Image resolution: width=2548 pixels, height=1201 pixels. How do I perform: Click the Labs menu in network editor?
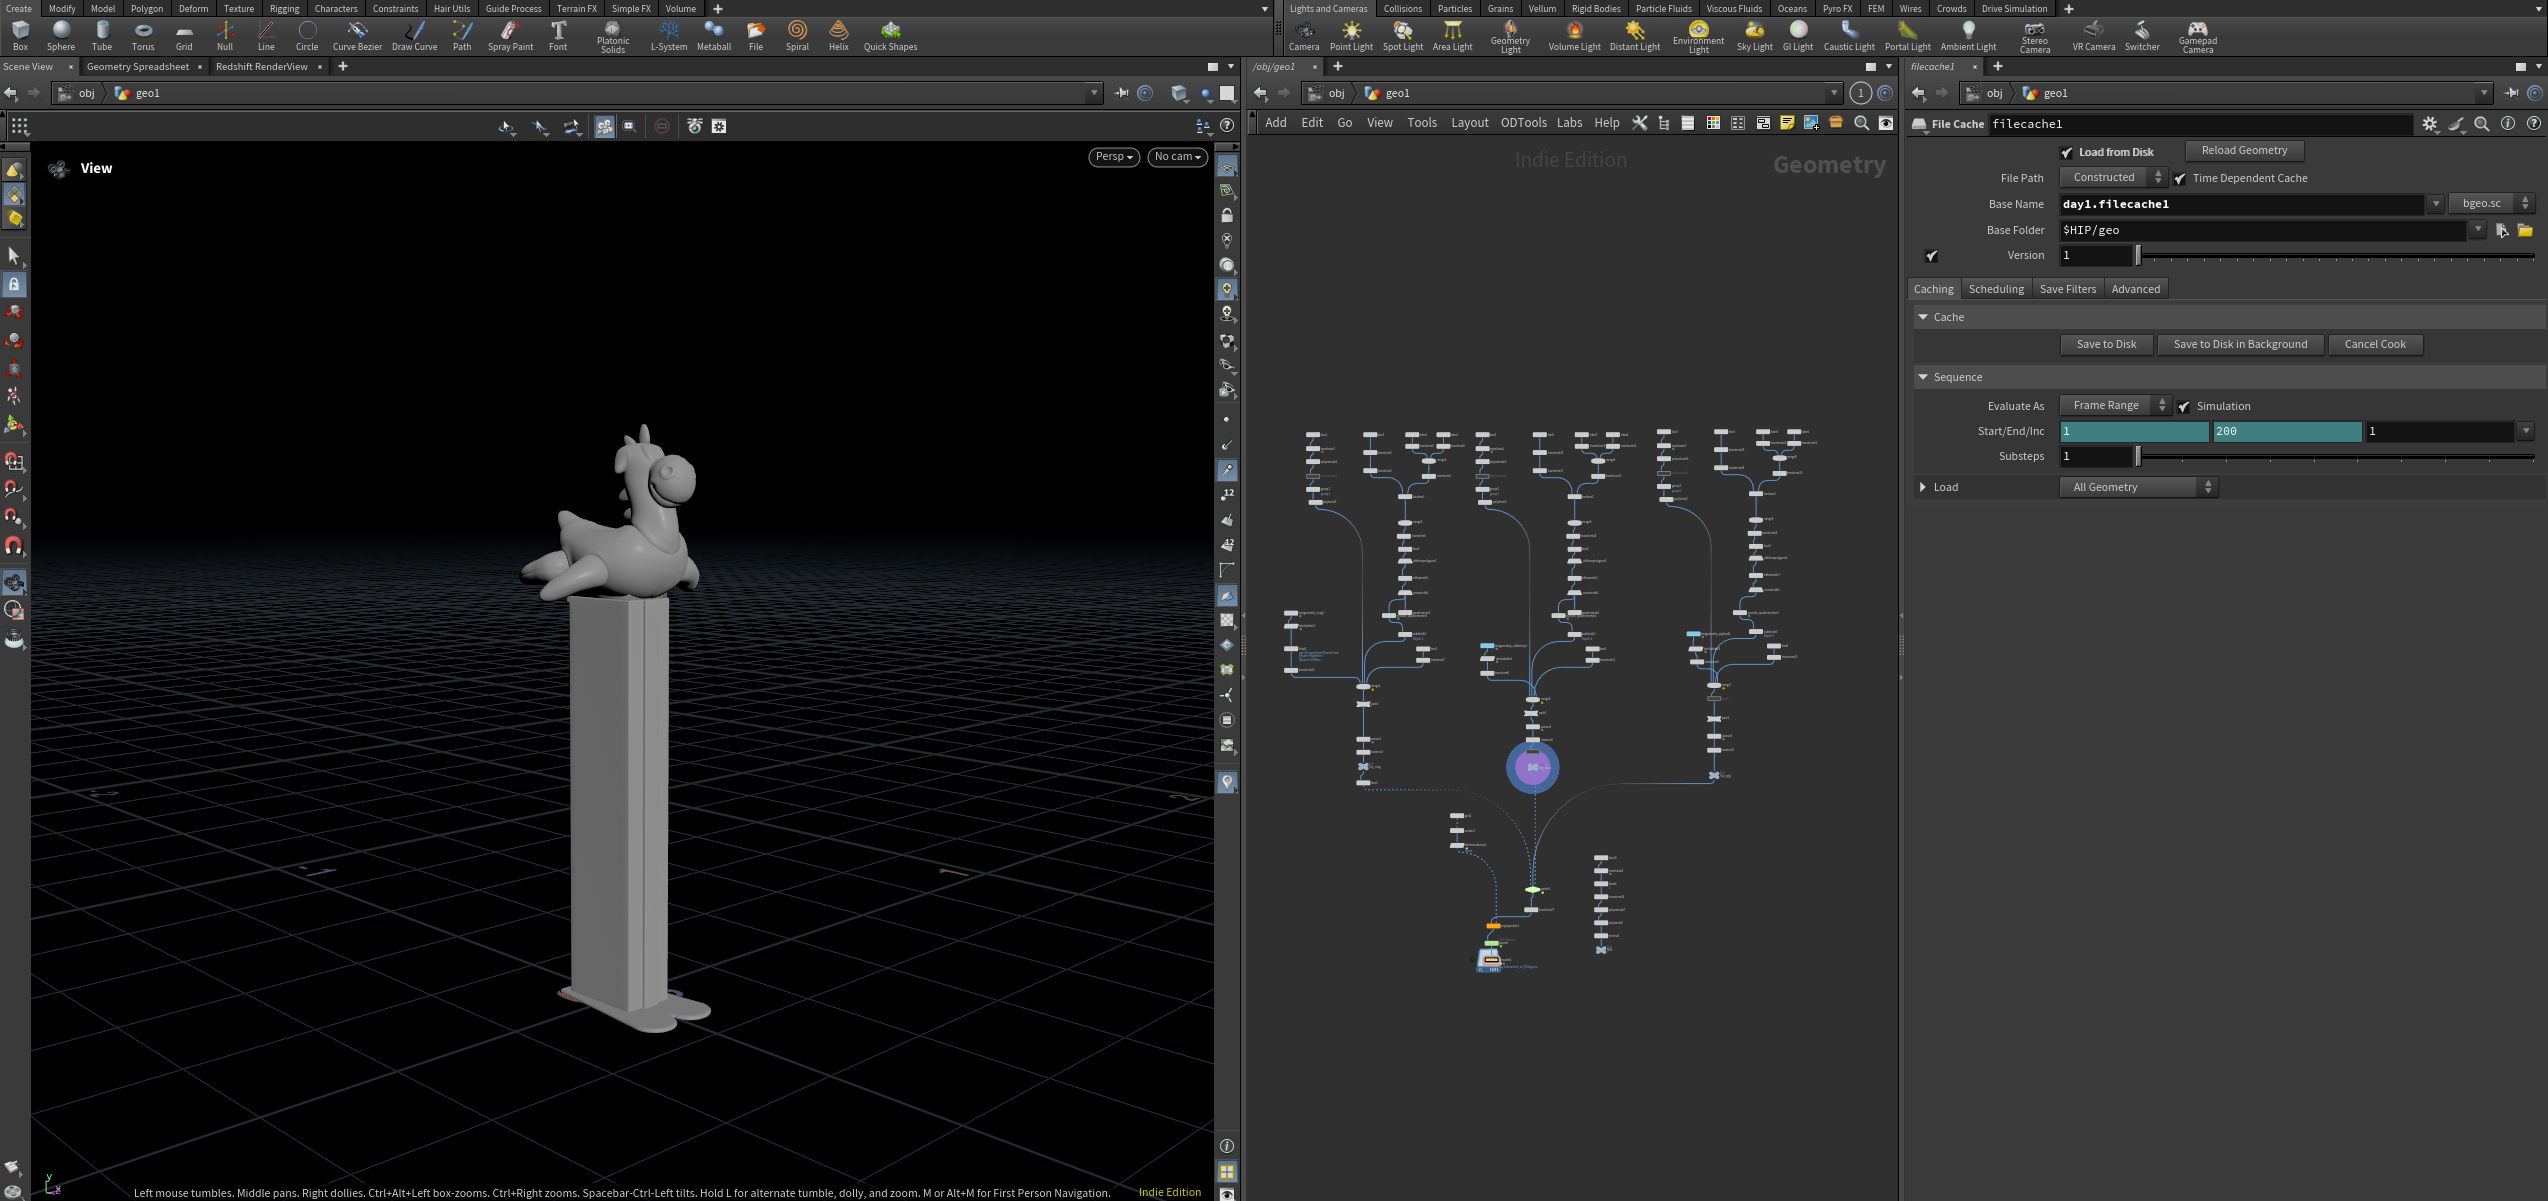click(x=1569, y=123)
